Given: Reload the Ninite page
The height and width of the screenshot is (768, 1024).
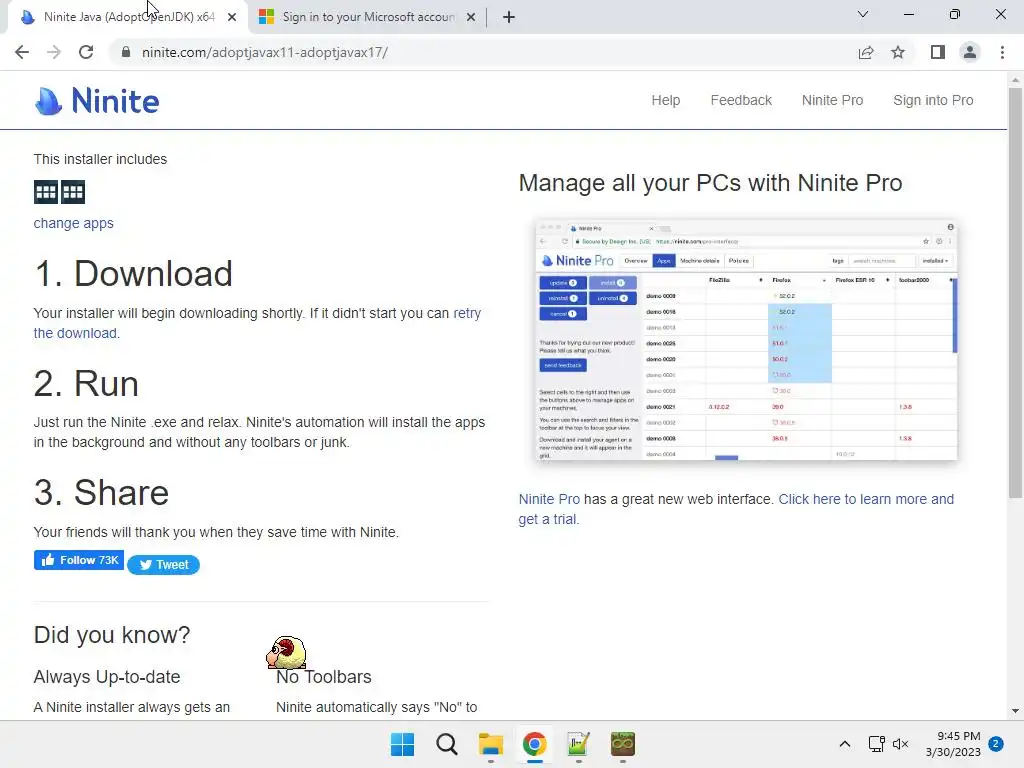Looking at the screenshot, I should pos(86,52).
